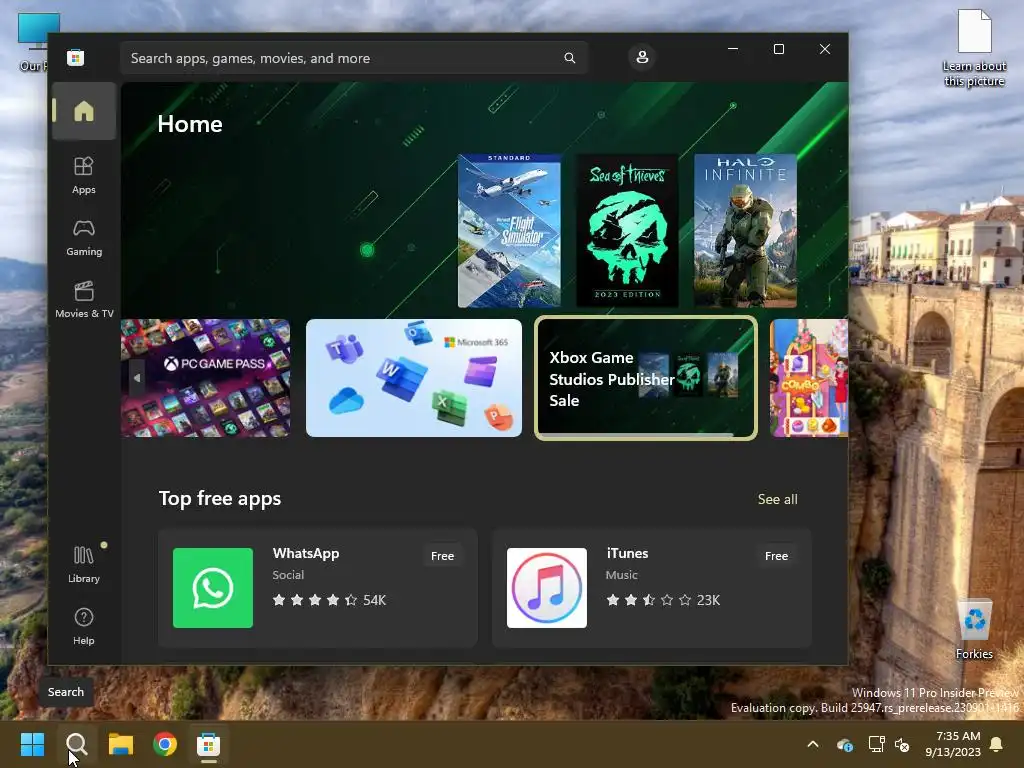Click the search apps, games, movies field
Screen dimensions: 1024x768
[x=354, y=58]
